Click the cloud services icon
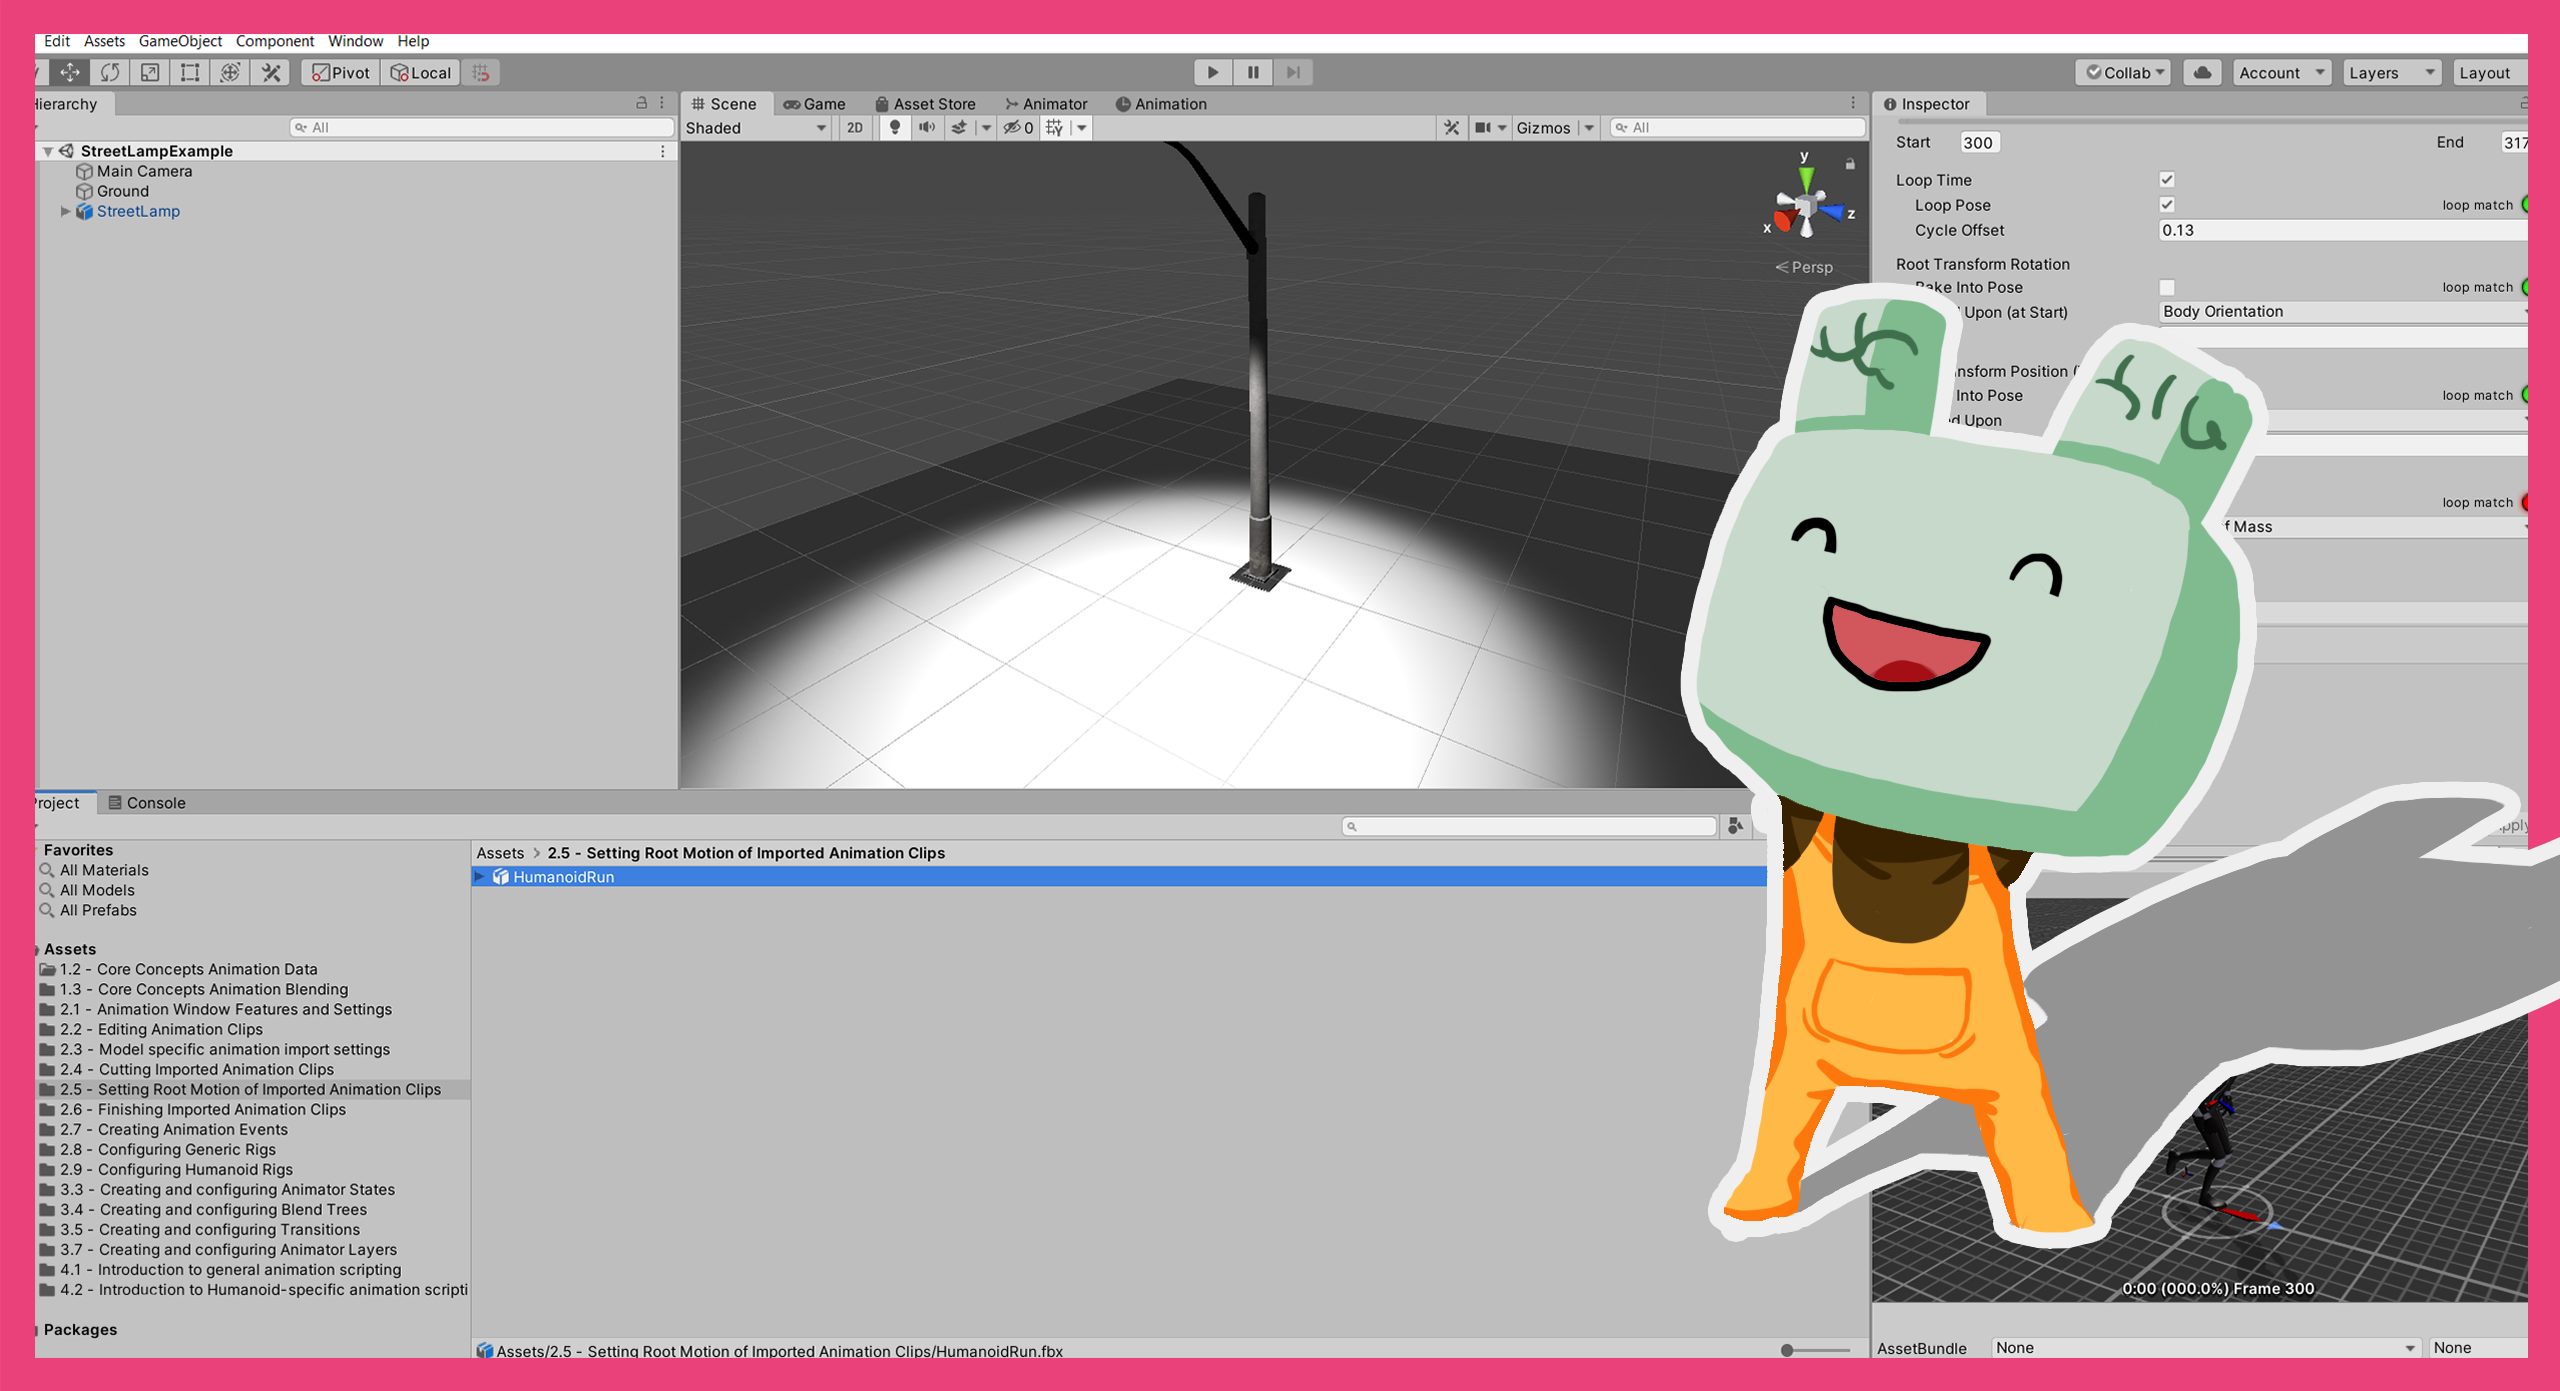Image resolution: width=2560 pixels, height=1391 pixels. (x=2202, y=72)
